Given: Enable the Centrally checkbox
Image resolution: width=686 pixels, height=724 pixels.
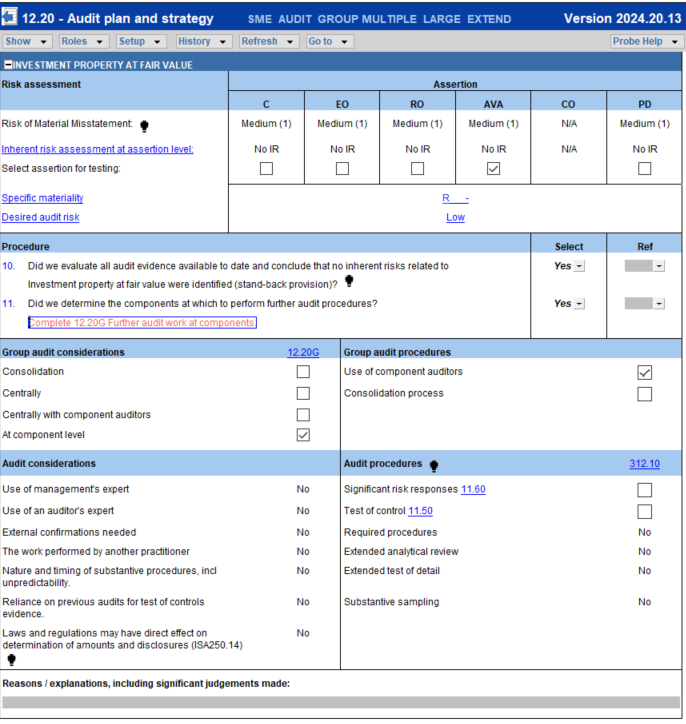Looking at the screenshot, I should pyautogui.click(x=303, y=393).
